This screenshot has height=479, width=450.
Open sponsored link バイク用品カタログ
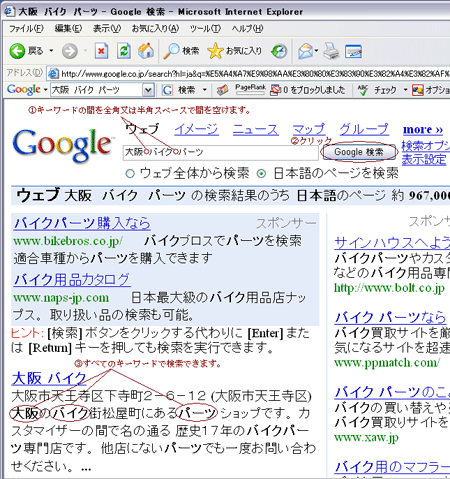click(x=72, y=279)
